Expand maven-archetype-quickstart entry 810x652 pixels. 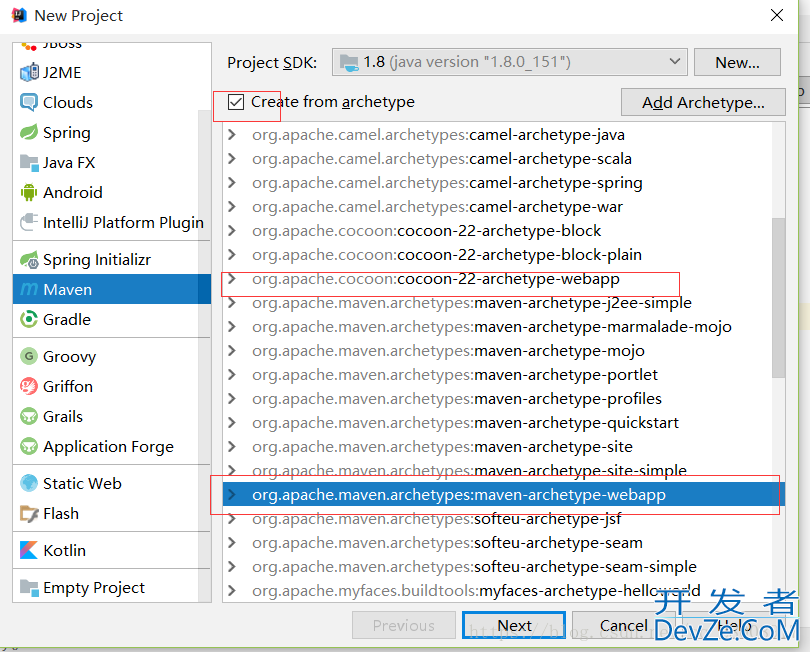232,423
